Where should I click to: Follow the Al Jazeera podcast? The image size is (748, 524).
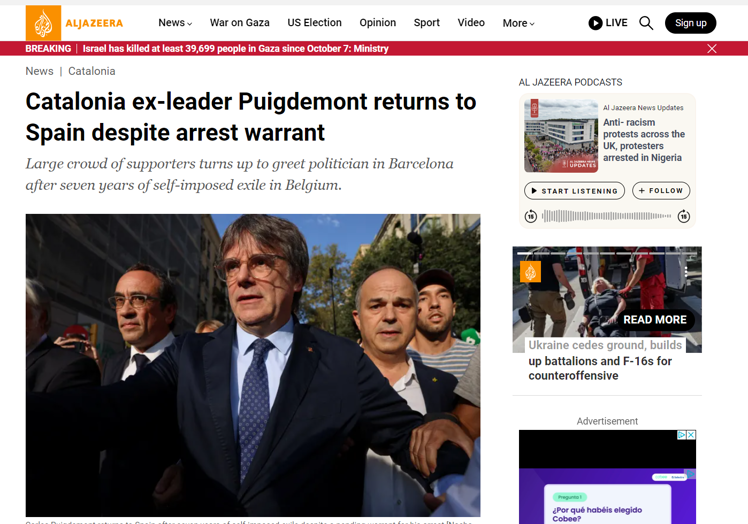pyautogui.click(x=661, y=190)
